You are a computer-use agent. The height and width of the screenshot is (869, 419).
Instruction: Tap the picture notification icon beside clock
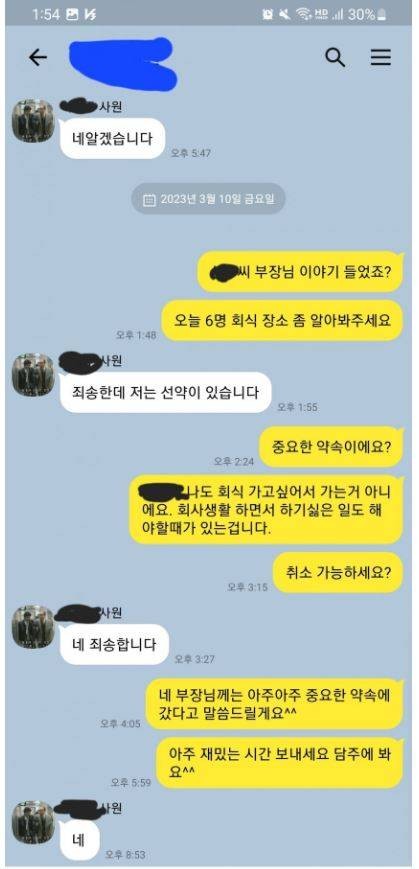72,15
